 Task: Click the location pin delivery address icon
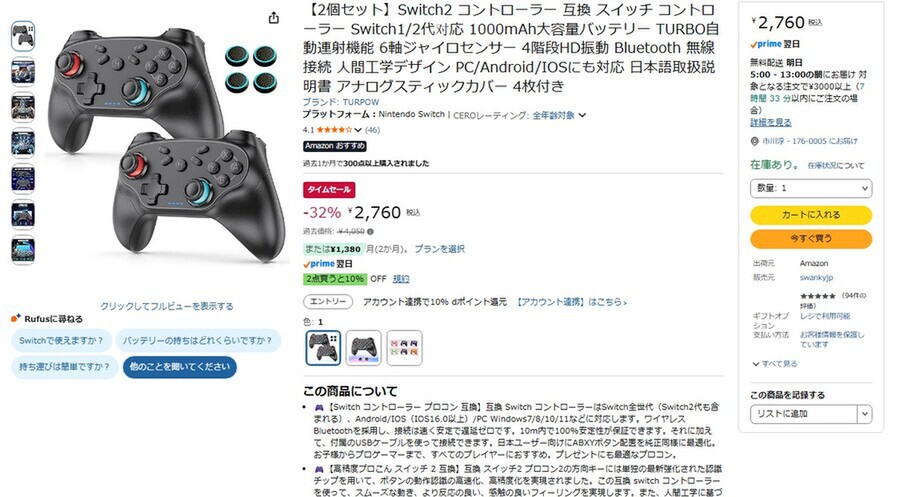754,141
